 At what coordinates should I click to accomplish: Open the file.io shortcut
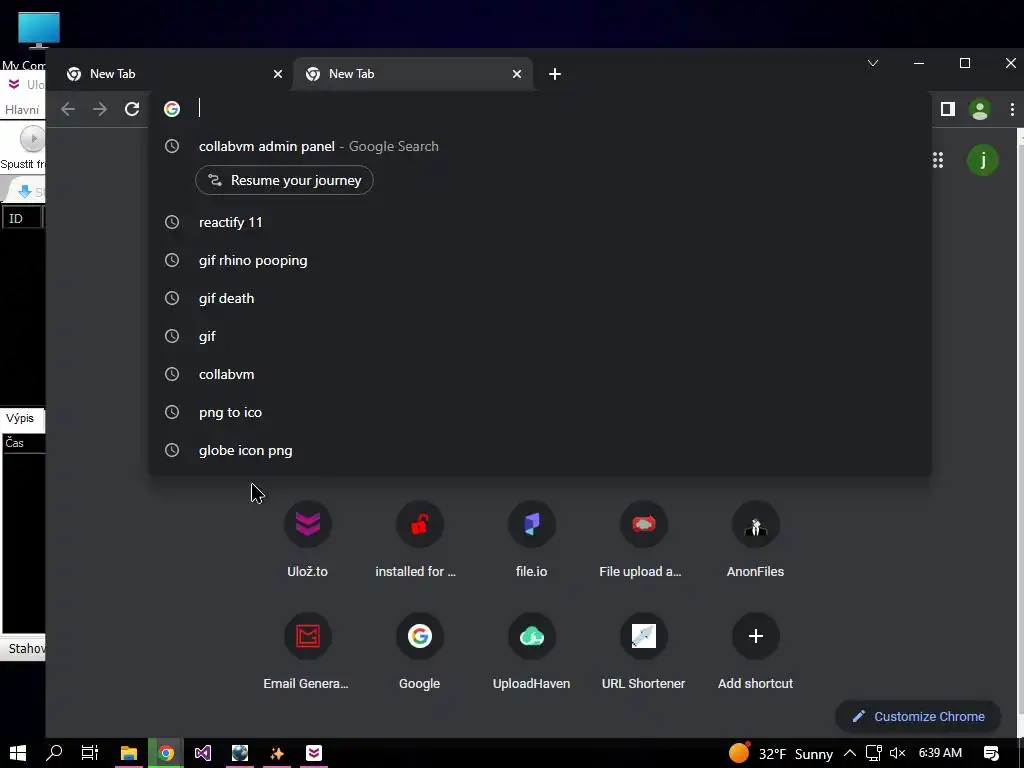(532, 539)
